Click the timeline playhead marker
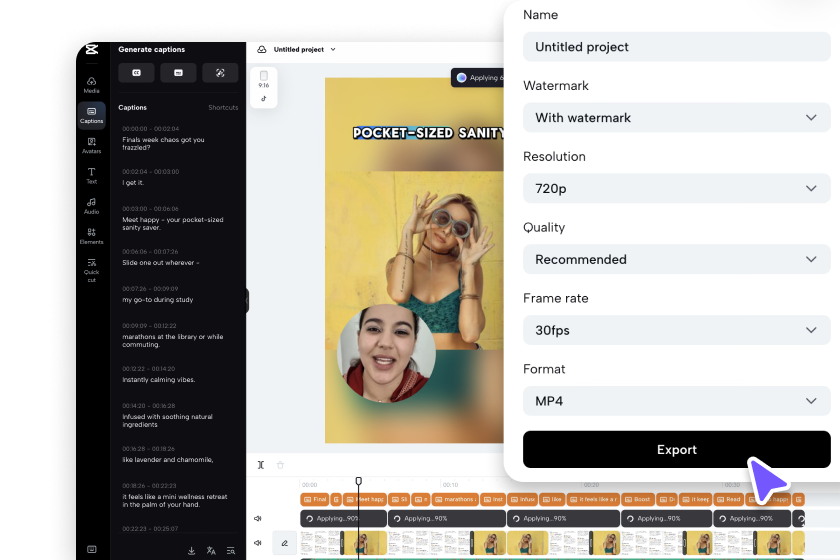Image resolution: width=840 pixels, height=560 pixels. pyautogui.click(x=358, y=481)
